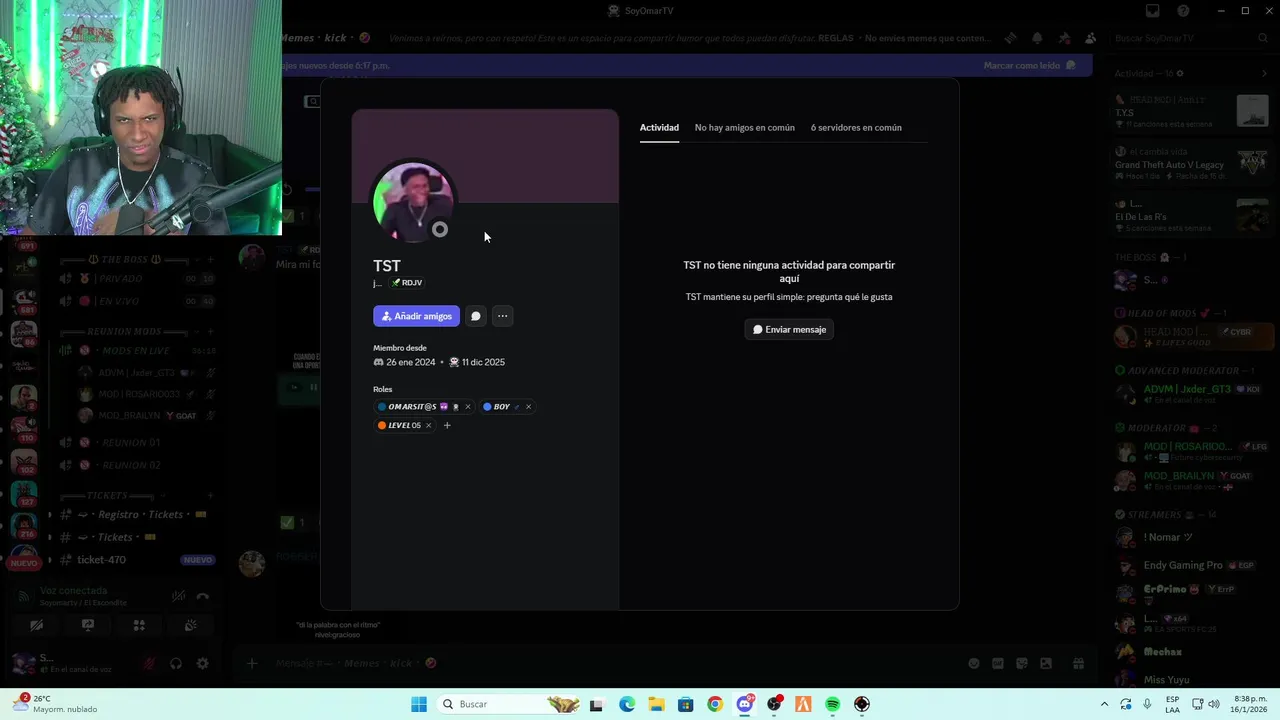Focus the Buscar SoyOmarTV search field
Image resolution: width=1280 pixels, height=720 pixels.
1190,38
